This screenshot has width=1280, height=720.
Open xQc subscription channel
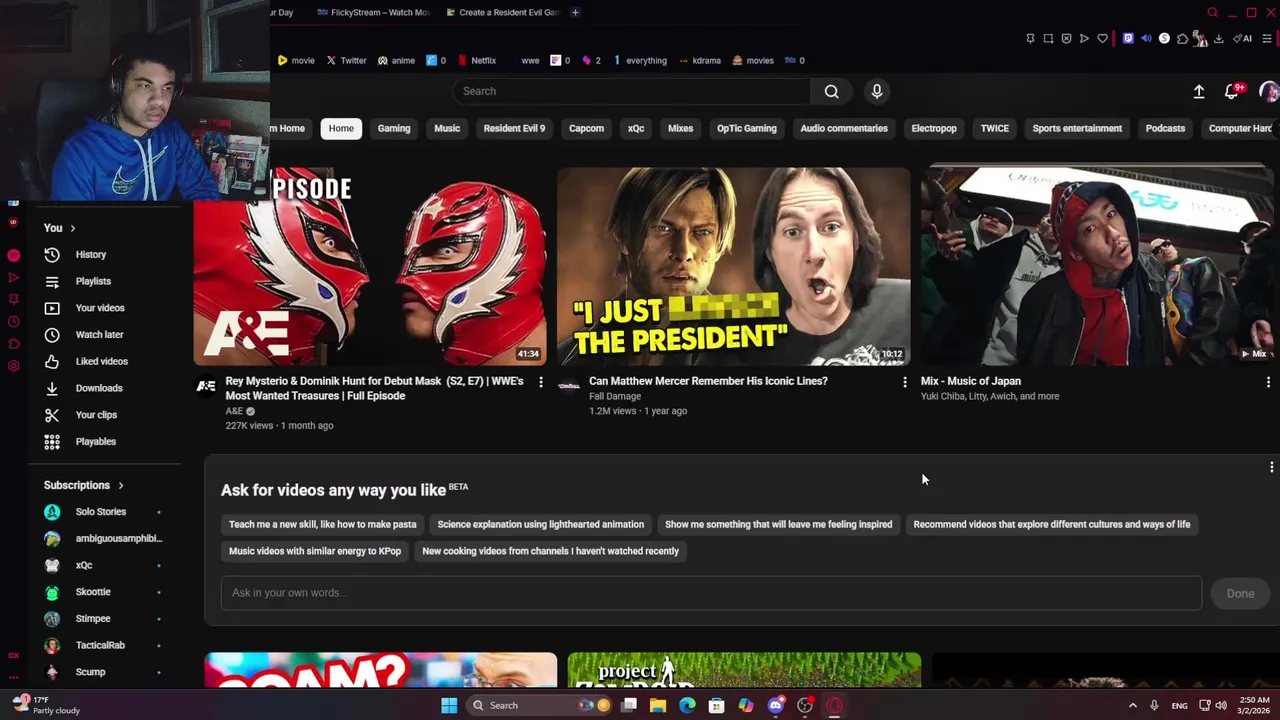(84, 565)
